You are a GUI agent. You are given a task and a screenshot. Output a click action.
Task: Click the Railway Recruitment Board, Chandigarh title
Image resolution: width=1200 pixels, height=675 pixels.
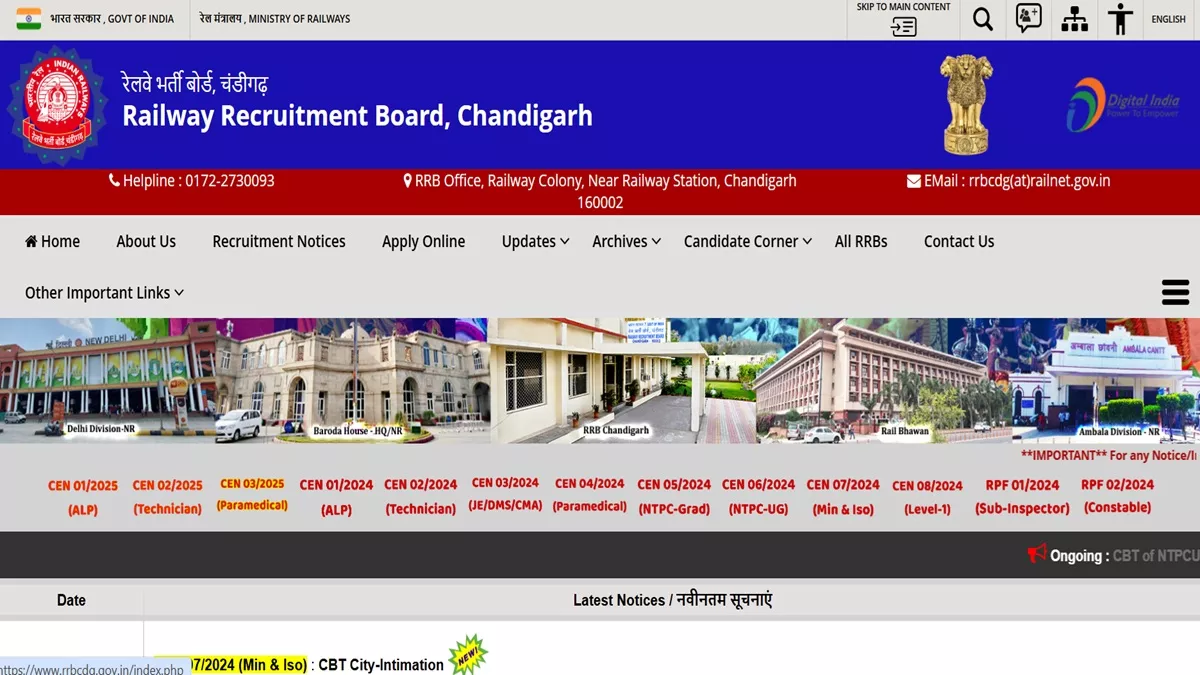coord(357,116)
